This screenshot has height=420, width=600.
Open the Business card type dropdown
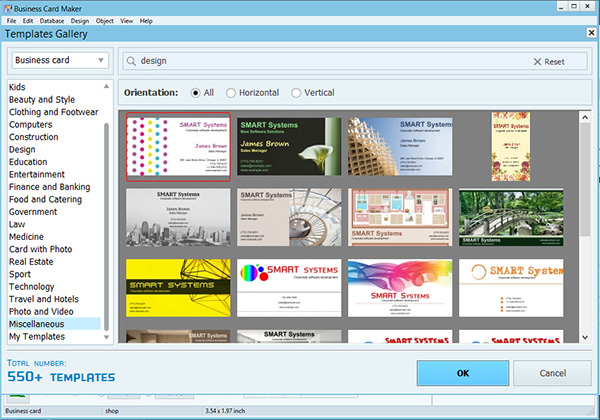pos(60,60)
